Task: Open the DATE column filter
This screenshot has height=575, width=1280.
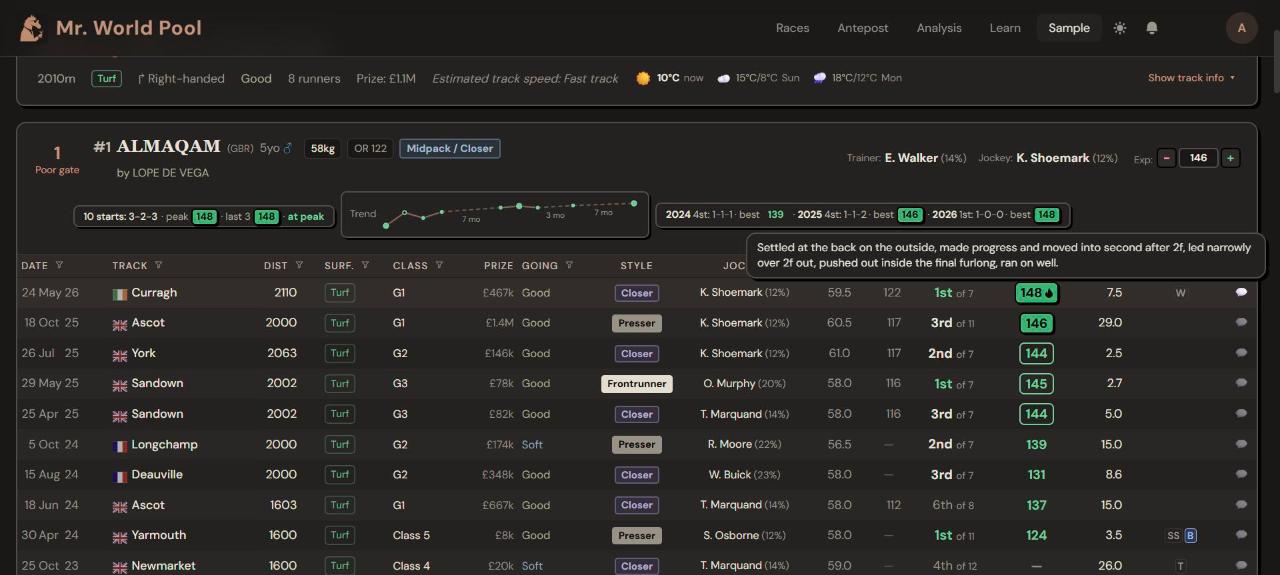Action: coord(59,266)
